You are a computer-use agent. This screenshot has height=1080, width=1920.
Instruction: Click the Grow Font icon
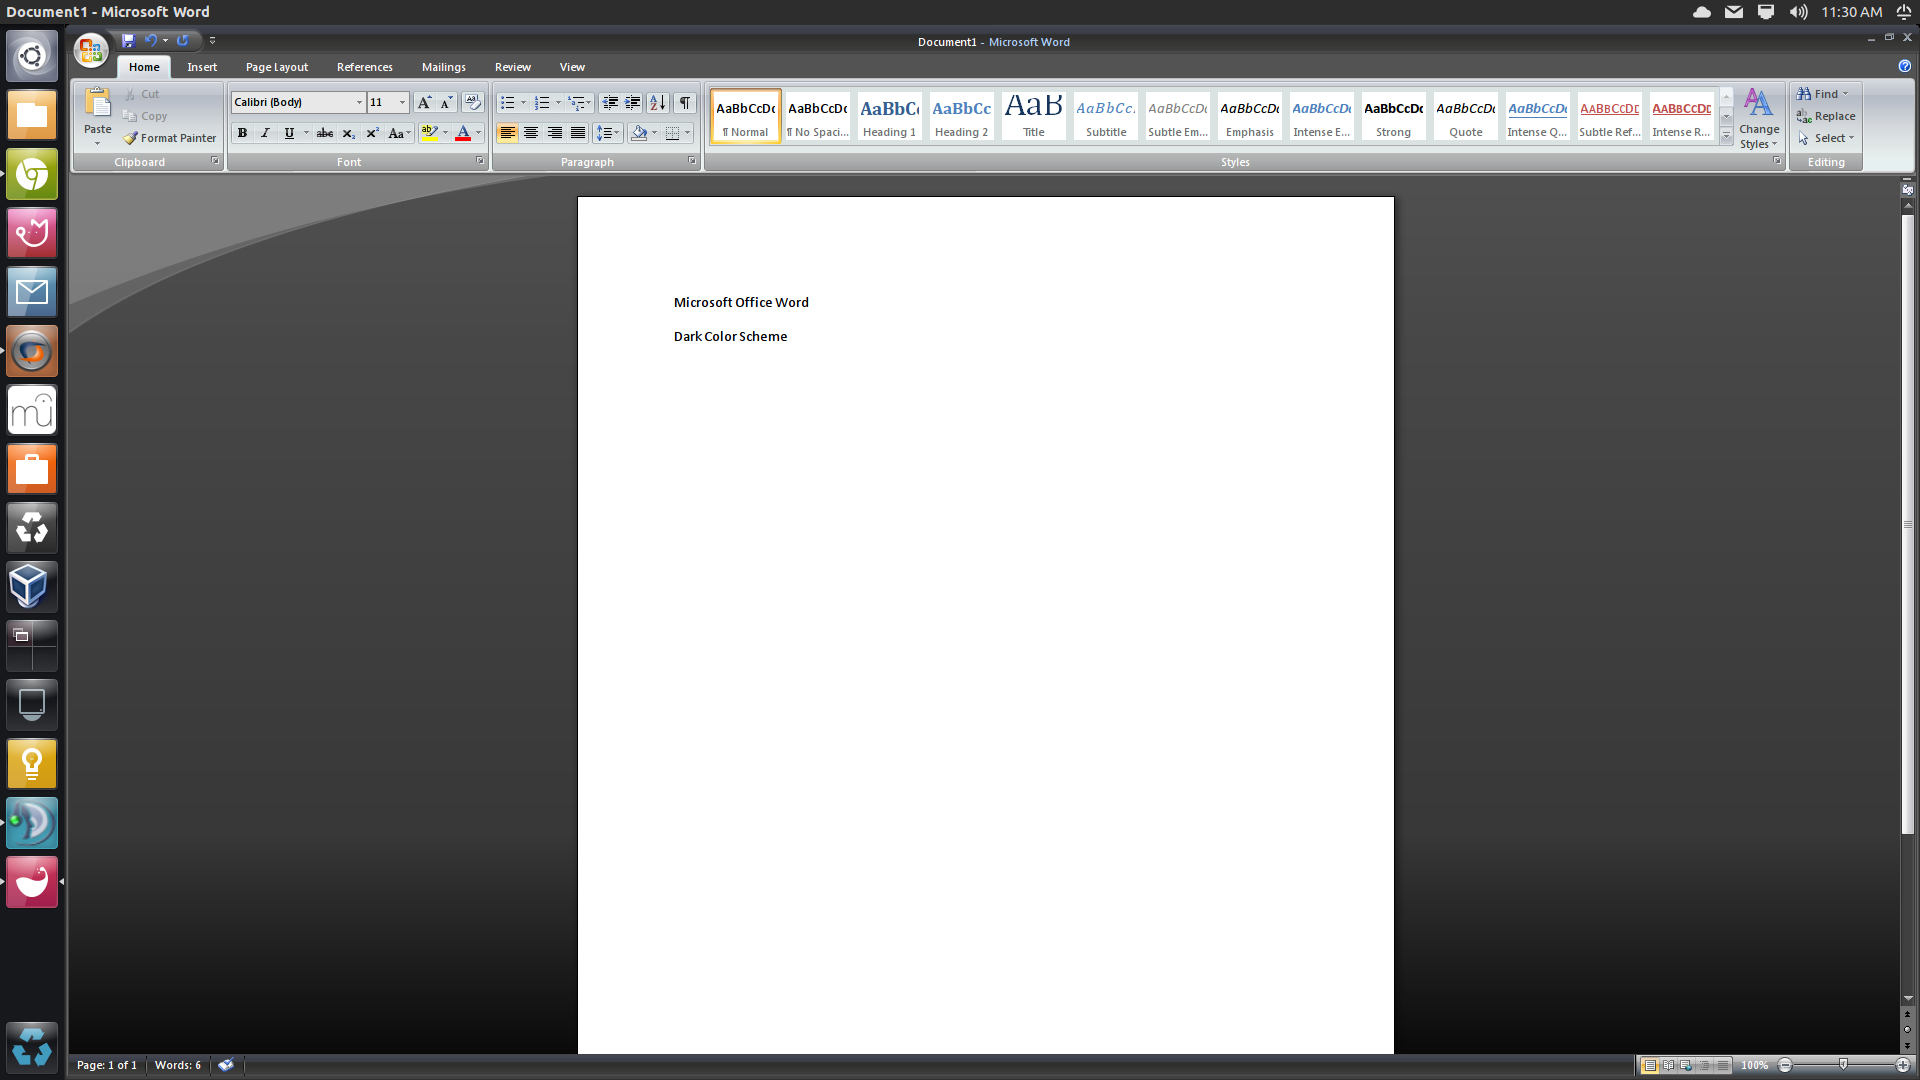424,102
